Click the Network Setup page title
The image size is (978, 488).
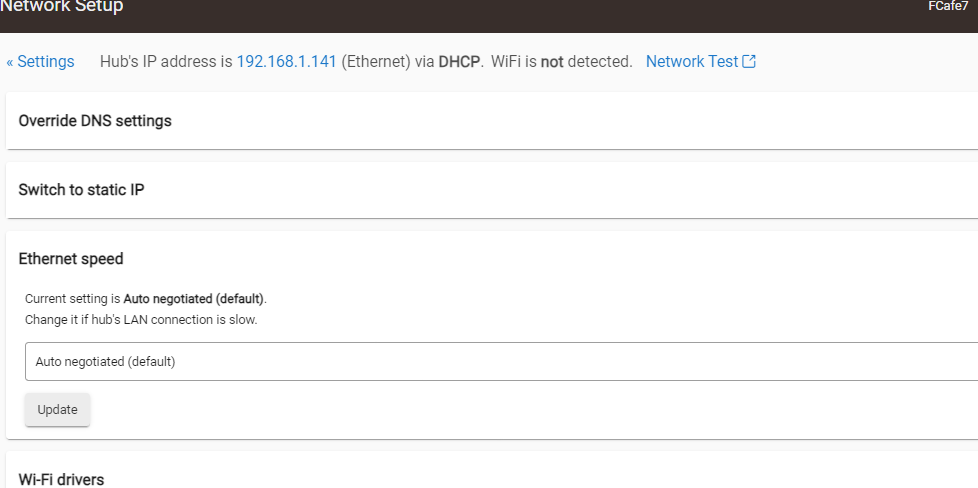[x=62, y=7]
